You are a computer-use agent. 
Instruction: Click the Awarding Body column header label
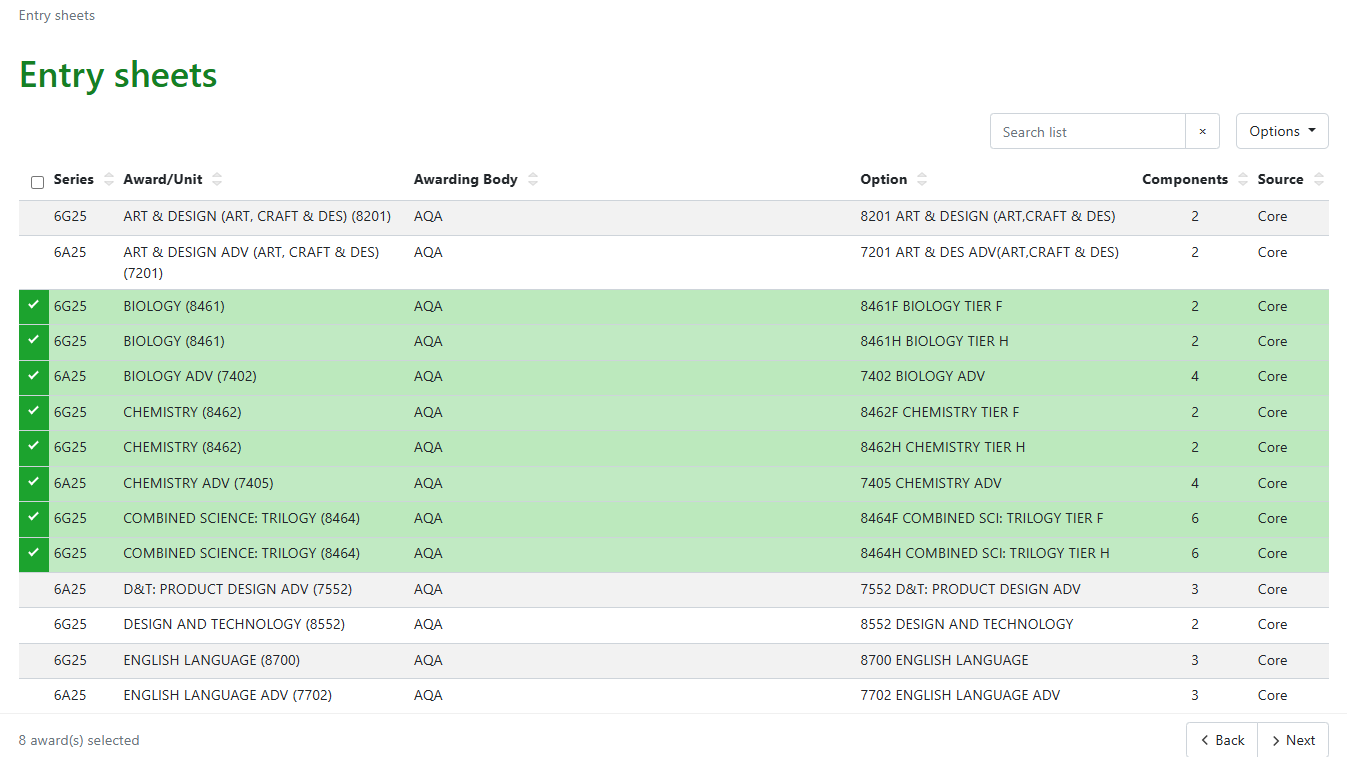(466, 180)
